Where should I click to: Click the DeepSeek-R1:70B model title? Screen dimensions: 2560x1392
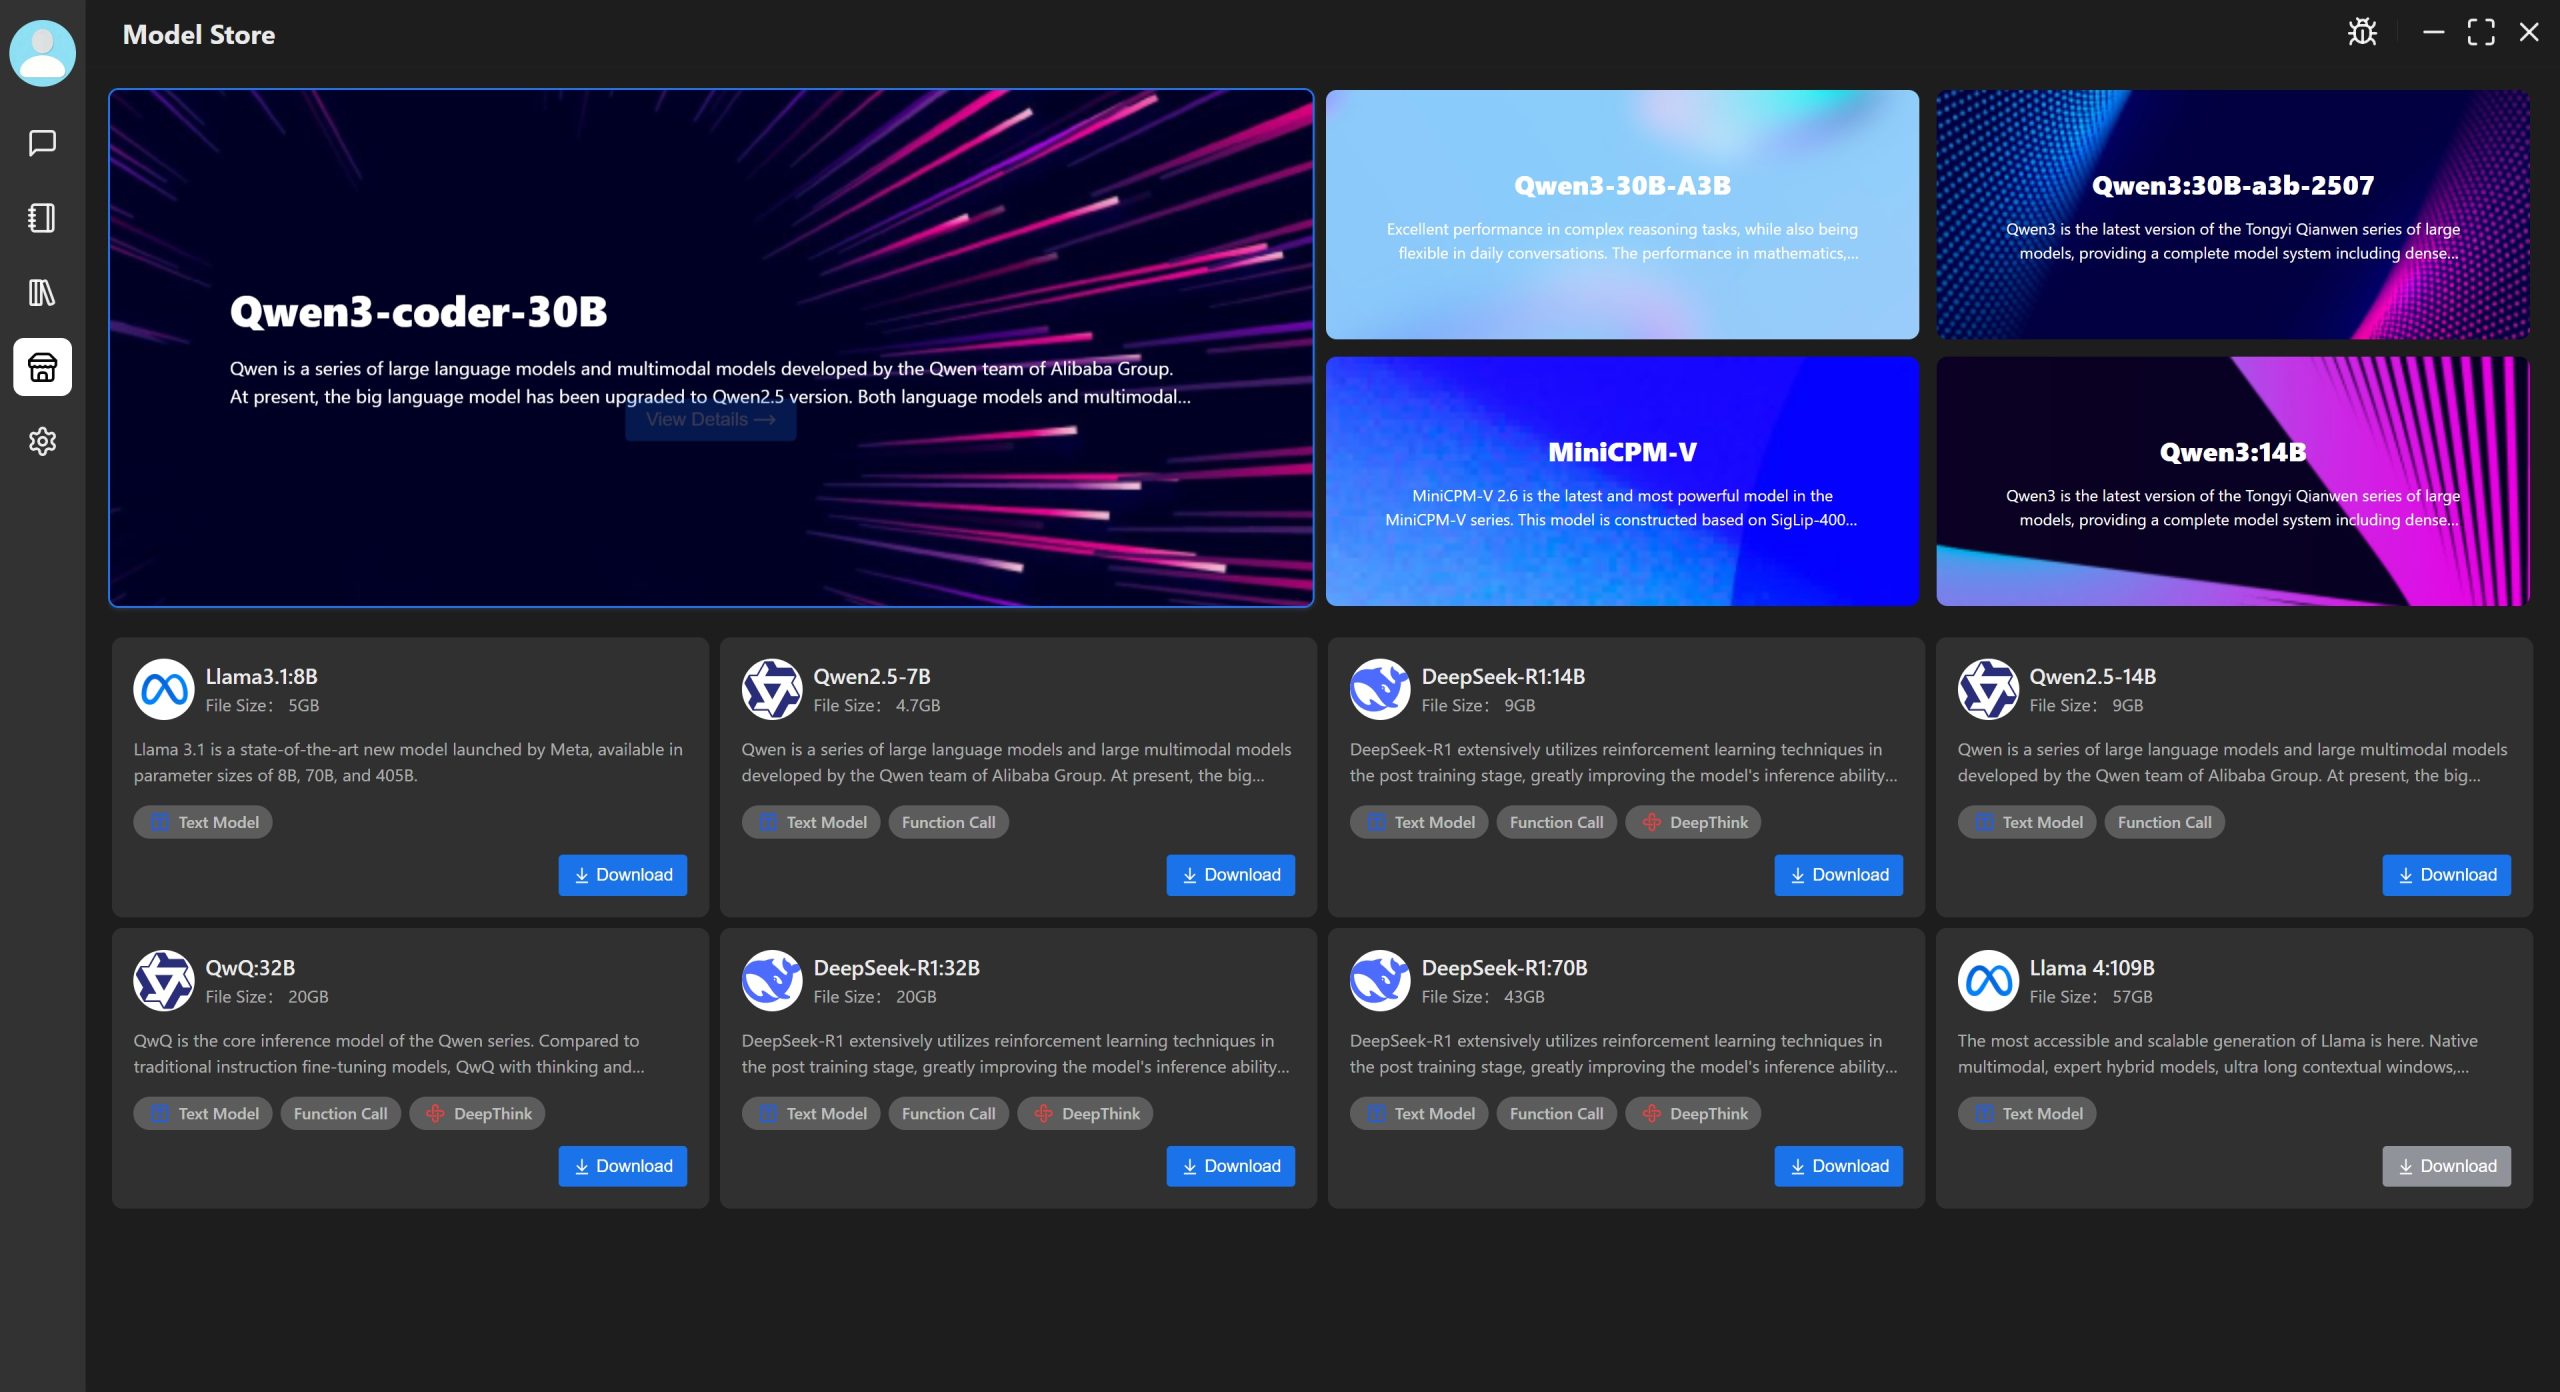click(1504, 968)
